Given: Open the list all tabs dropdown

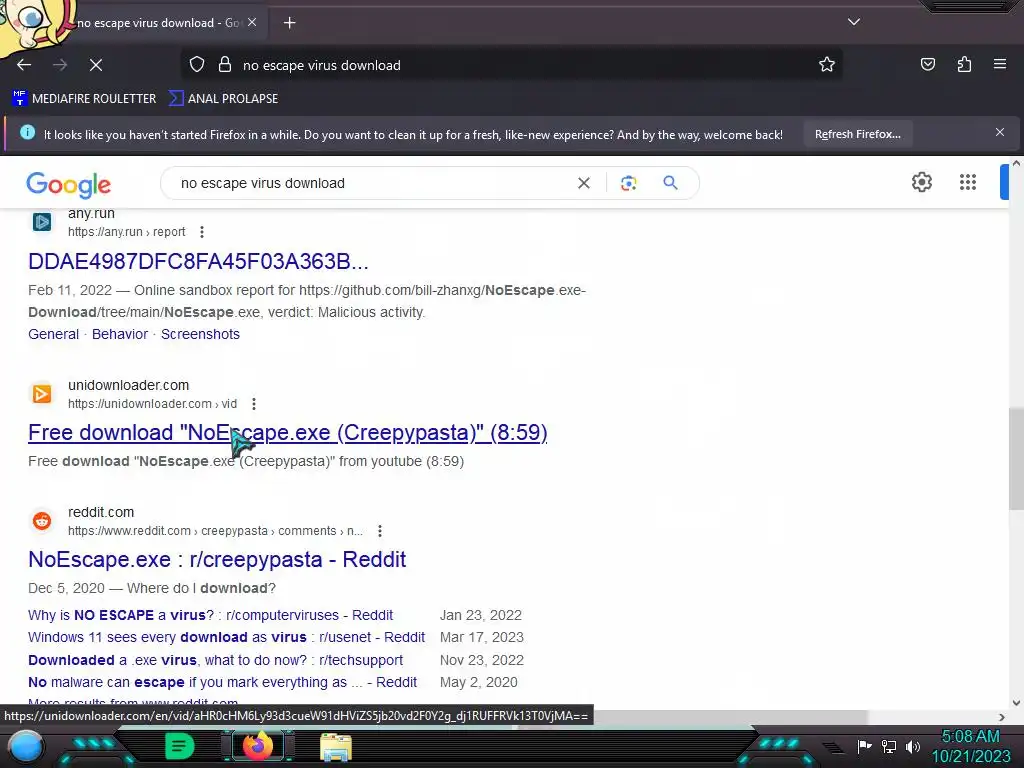Looking at the screenshot, I should [x=854, y=22].
